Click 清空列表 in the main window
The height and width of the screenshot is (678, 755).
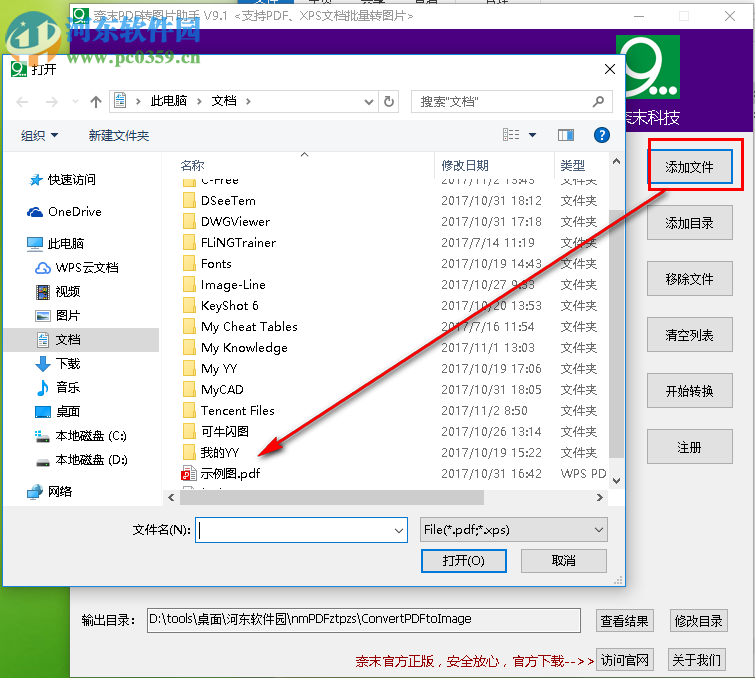(x=690, y=335)
